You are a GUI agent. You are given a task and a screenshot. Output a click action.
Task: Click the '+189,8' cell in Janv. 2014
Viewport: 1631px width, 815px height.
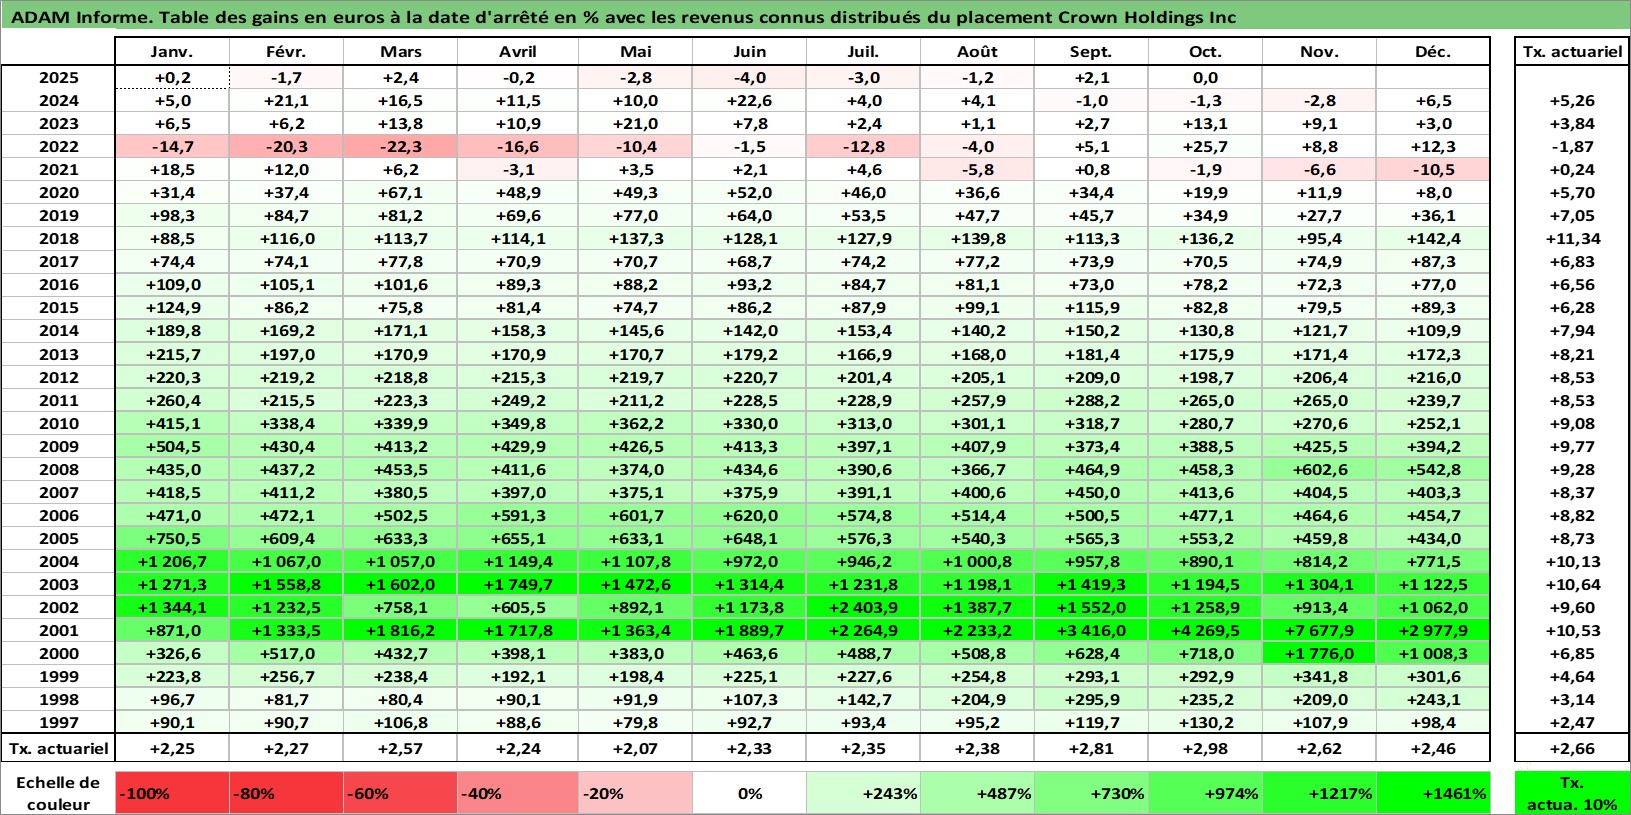click(172, 331)
